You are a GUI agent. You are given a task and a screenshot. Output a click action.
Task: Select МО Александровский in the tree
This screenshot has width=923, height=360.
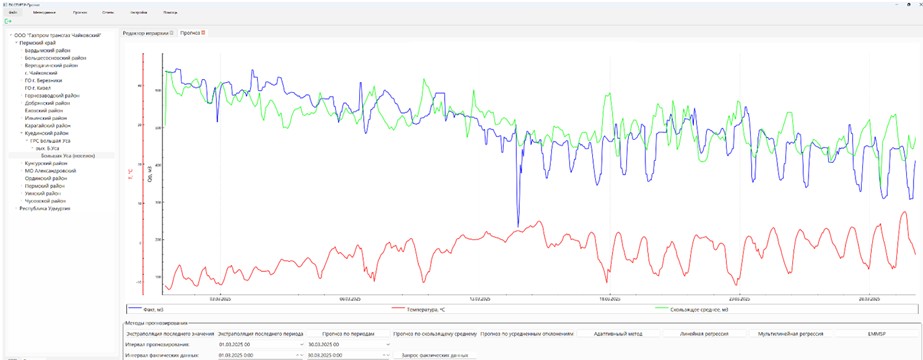click(50, 171)
